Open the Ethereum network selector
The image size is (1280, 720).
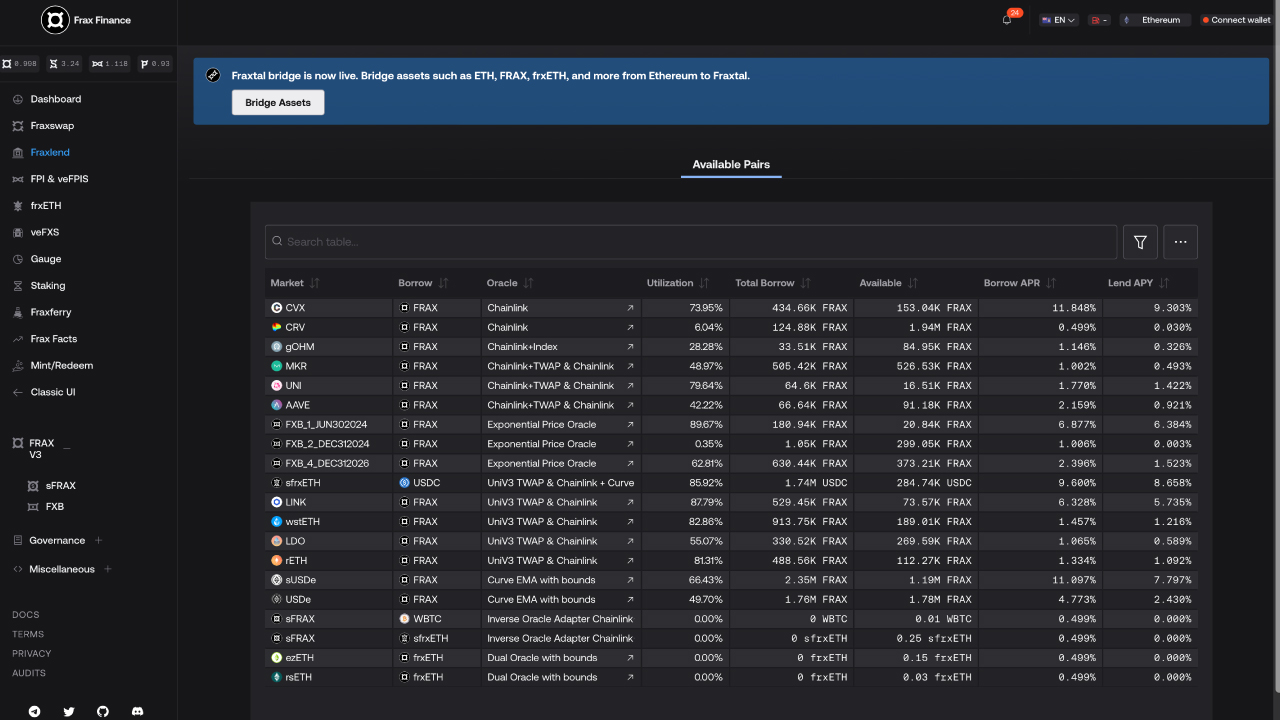coord(1155,20)
